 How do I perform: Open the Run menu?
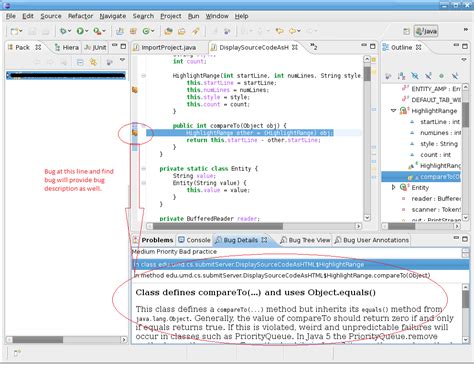[x=193, y=16]
